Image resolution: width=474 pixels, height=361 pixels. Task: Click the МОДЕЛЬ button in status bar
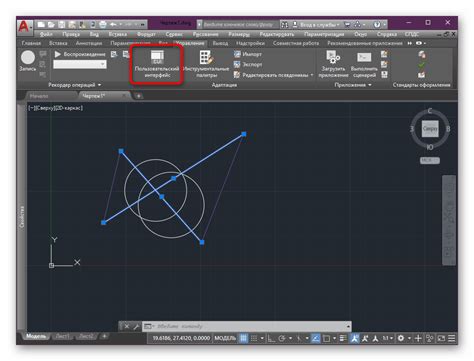(225, 338)
